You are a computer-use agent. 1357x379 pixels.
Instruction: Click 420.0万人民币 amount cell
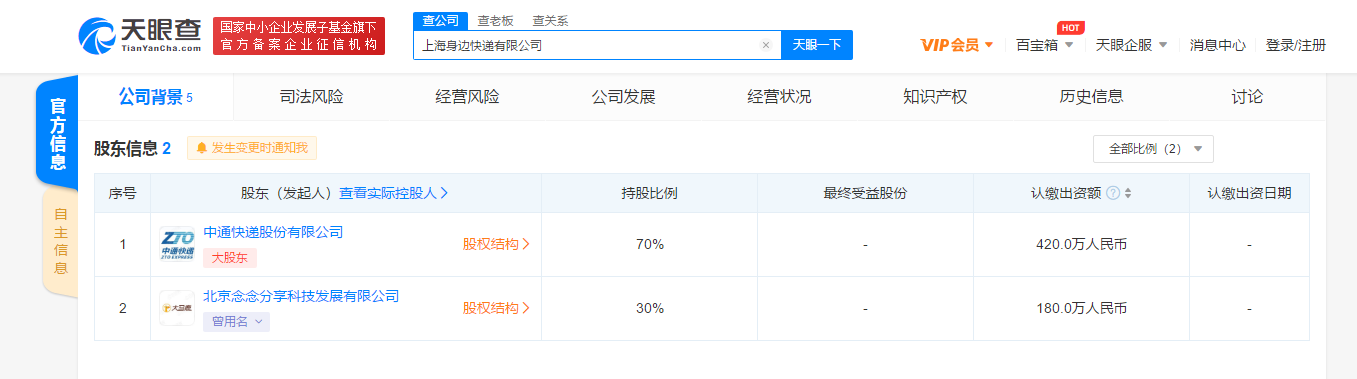[1081, 244]
